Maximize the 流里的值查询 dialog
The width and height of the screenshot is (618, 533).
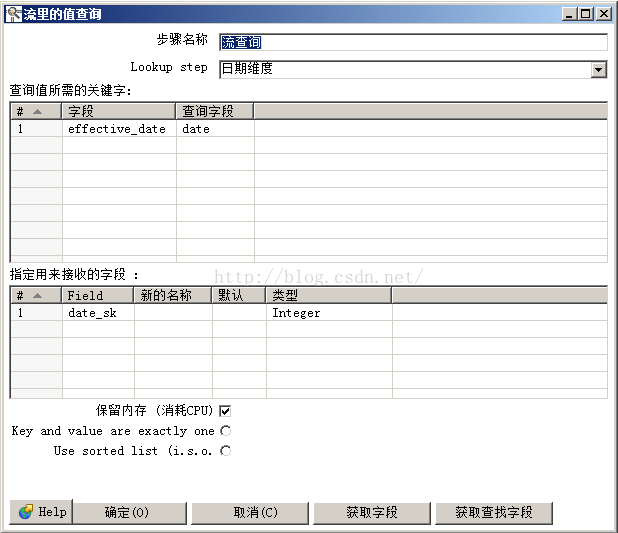pos(586,14)
